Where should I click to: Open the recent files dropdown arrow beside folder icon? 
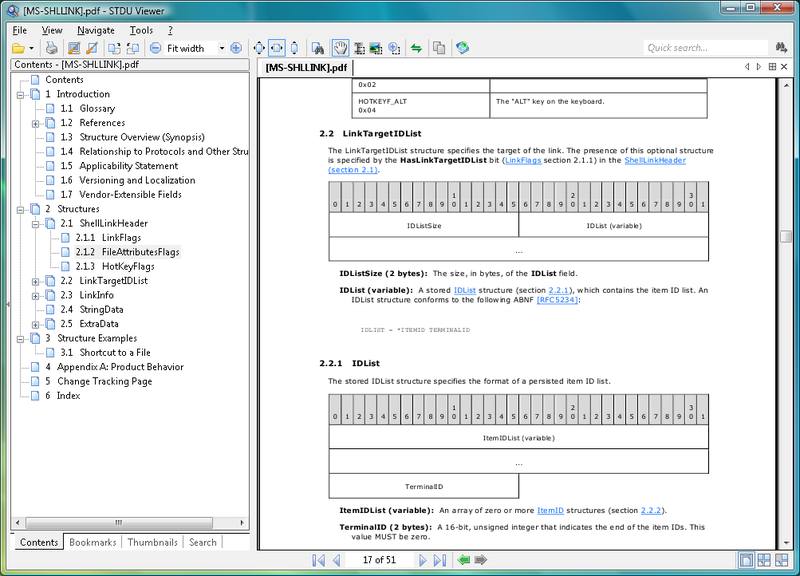pos(32,48)
